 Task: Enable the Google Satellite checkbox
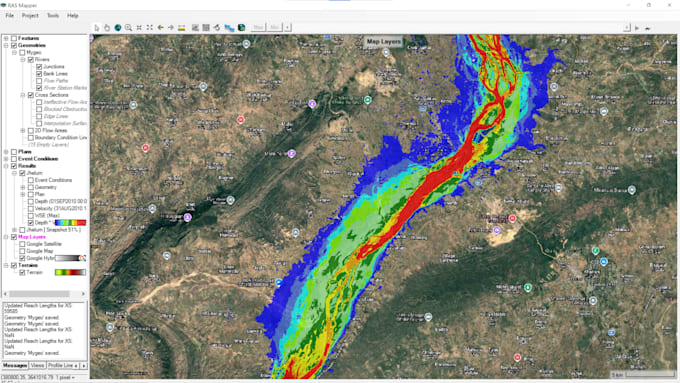[x=22, y=244]
